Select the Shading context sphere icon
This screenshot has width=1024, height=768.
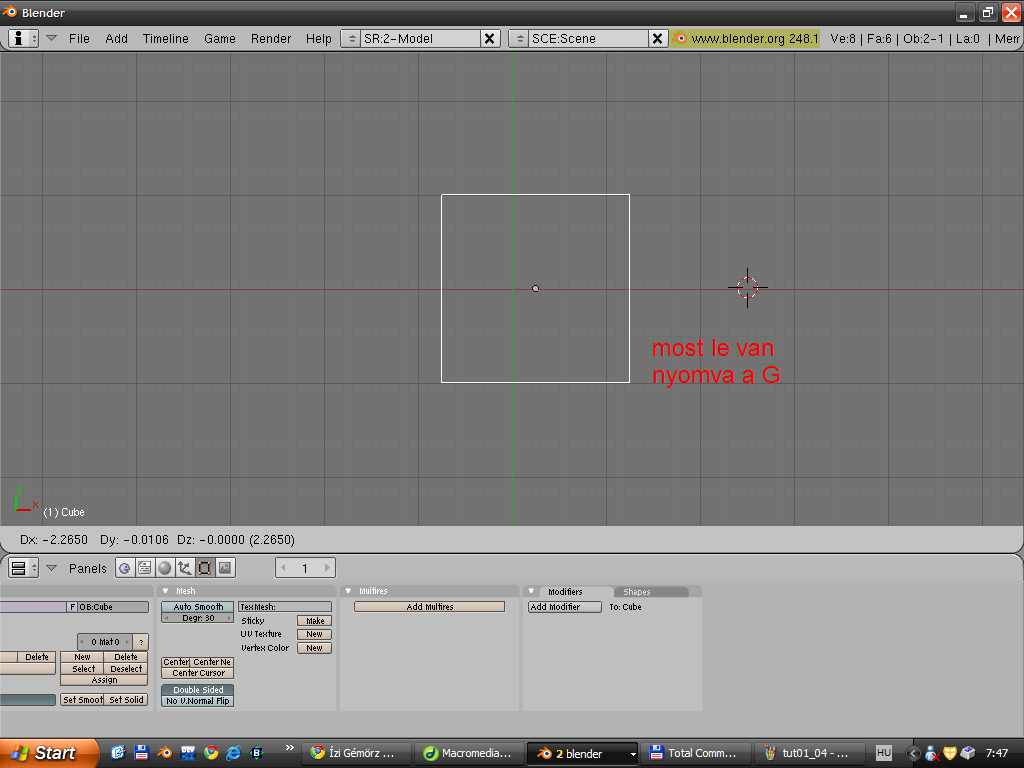(x=165, y=568)
